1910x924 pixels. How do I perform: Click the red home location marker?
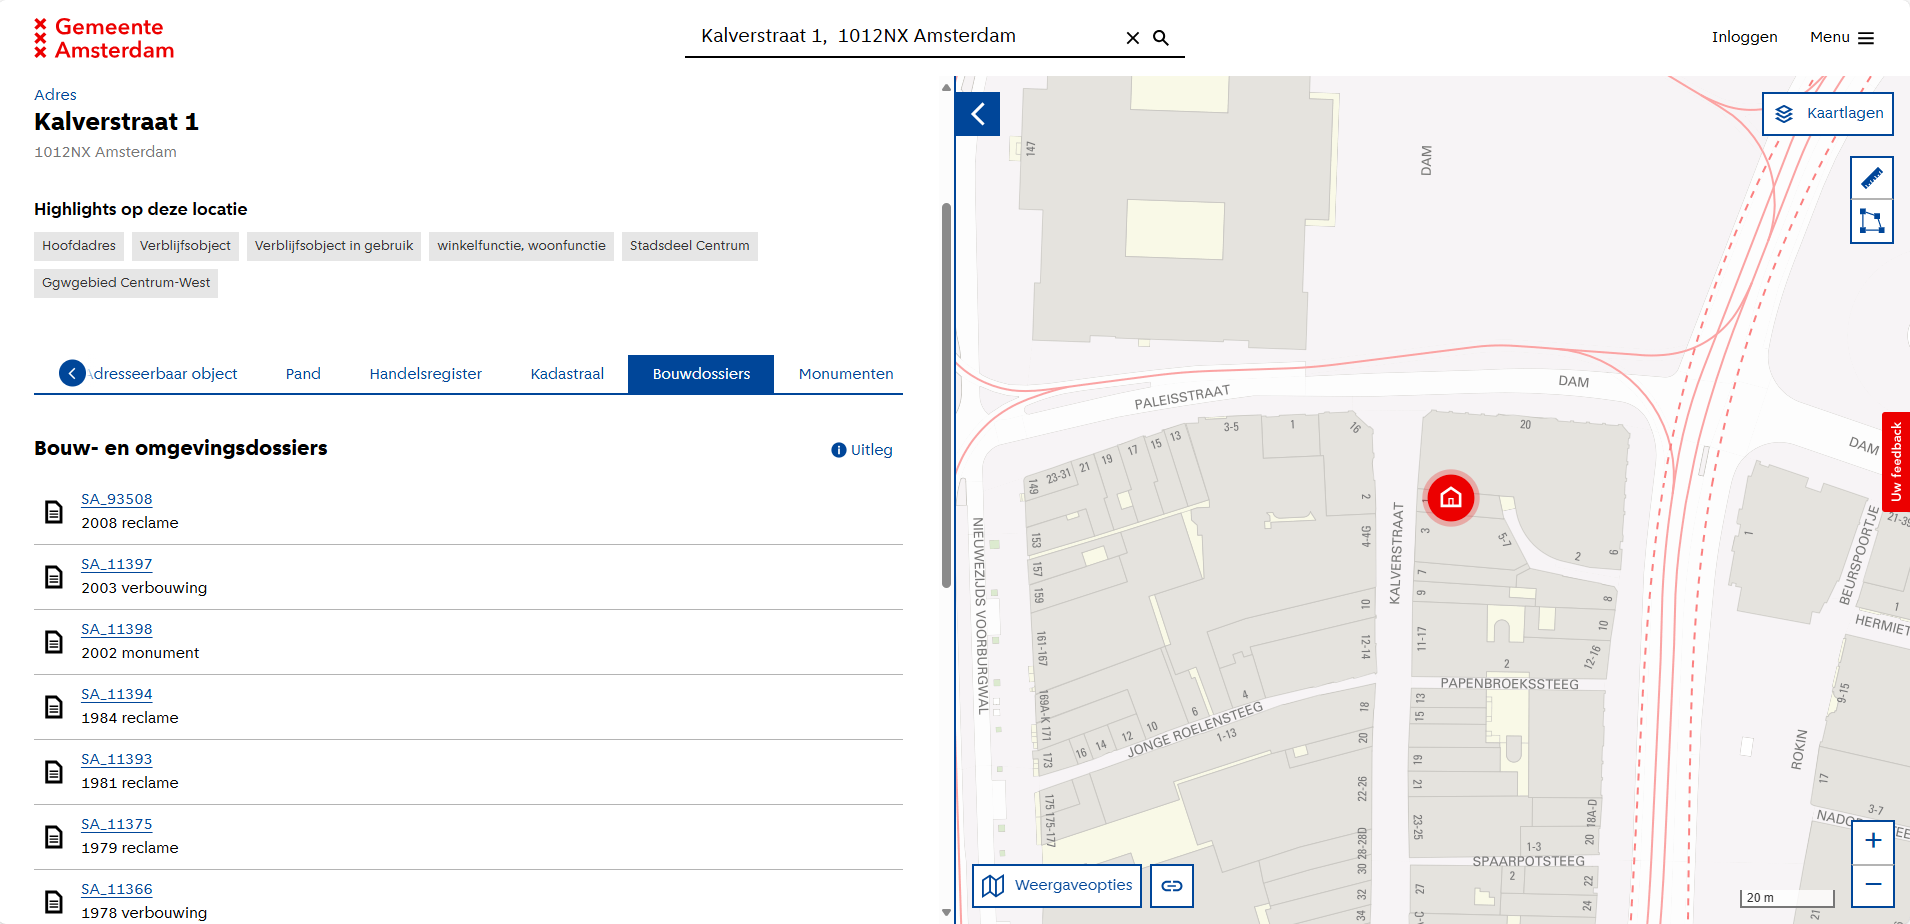coord(1450,497)
